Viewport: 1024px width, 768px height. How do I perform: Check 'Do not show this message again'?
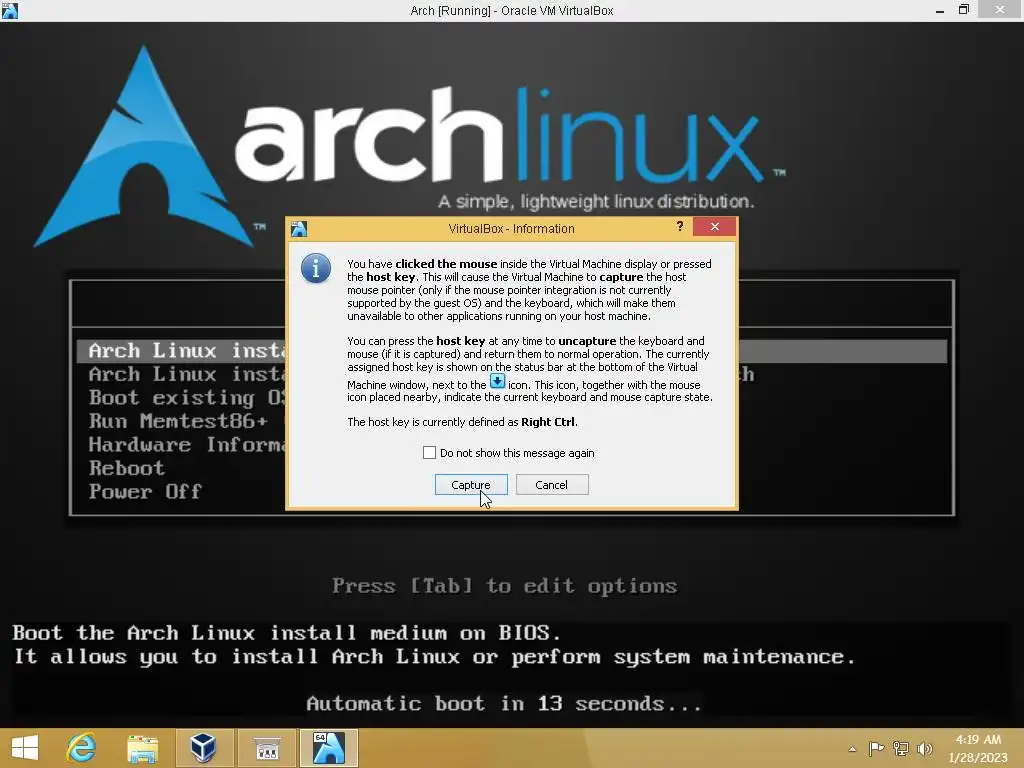(429, 453)
